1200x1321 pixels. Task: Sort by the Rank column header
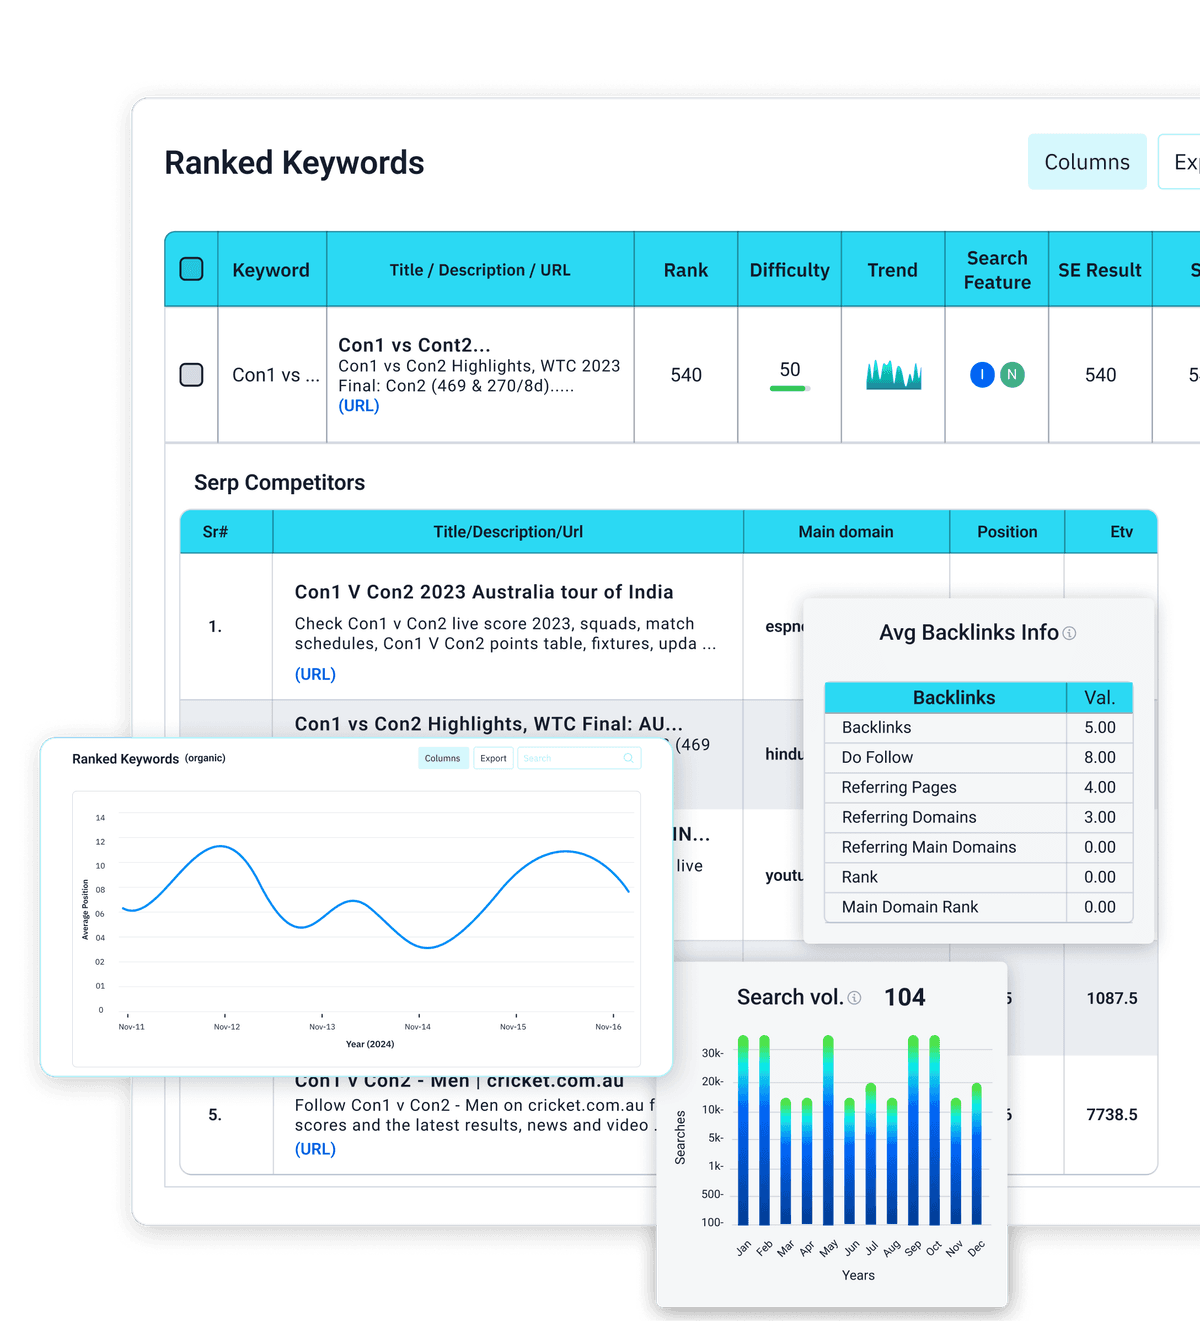pyautogui.click(x=685, y=270)
